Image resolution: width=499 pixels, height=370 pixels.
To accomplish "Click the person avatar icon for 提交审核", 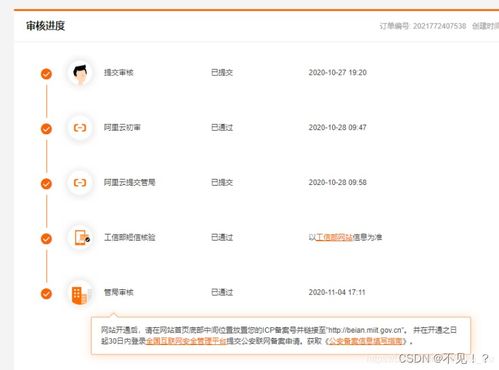I will click(x=80, y=73).
